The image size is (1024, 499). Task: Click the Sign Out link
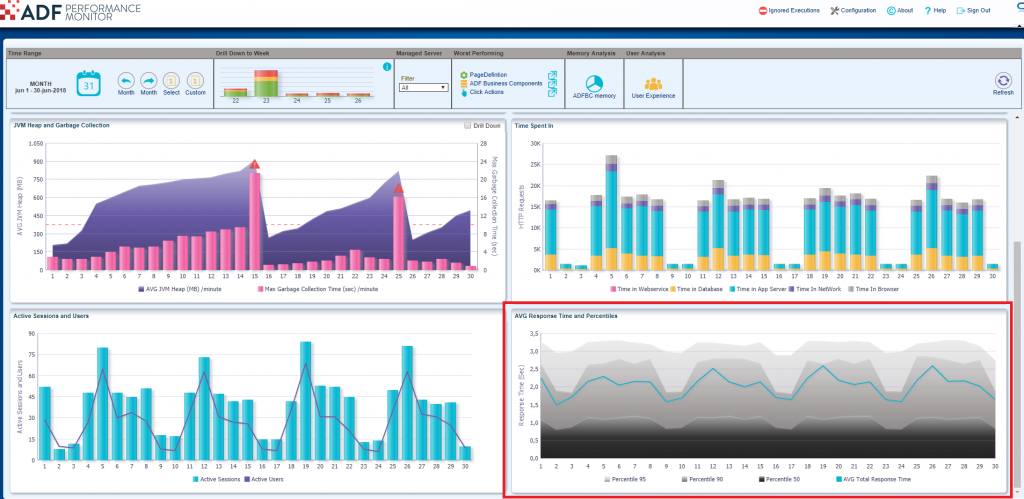click(x=972, y=10)
